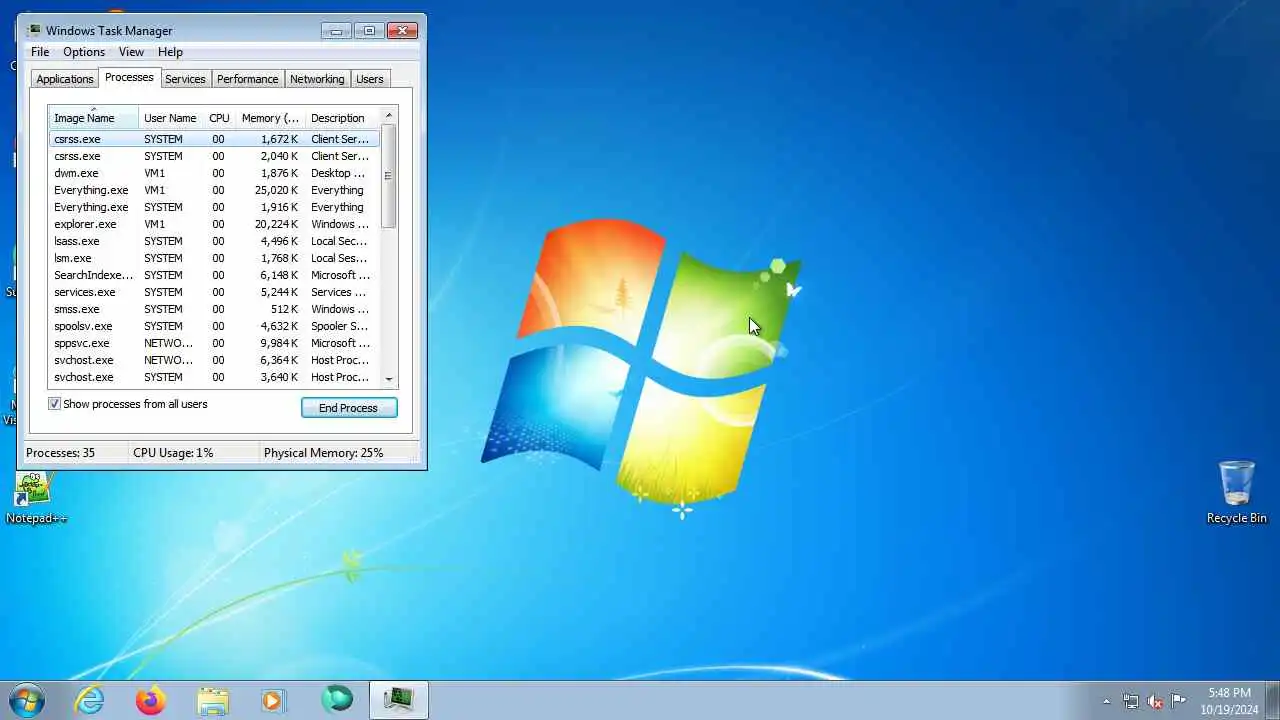Image resolution: width=1280 pixels, height=720 pixels.
Task: Click the network status tray icon
Action: coord(1131,701)
